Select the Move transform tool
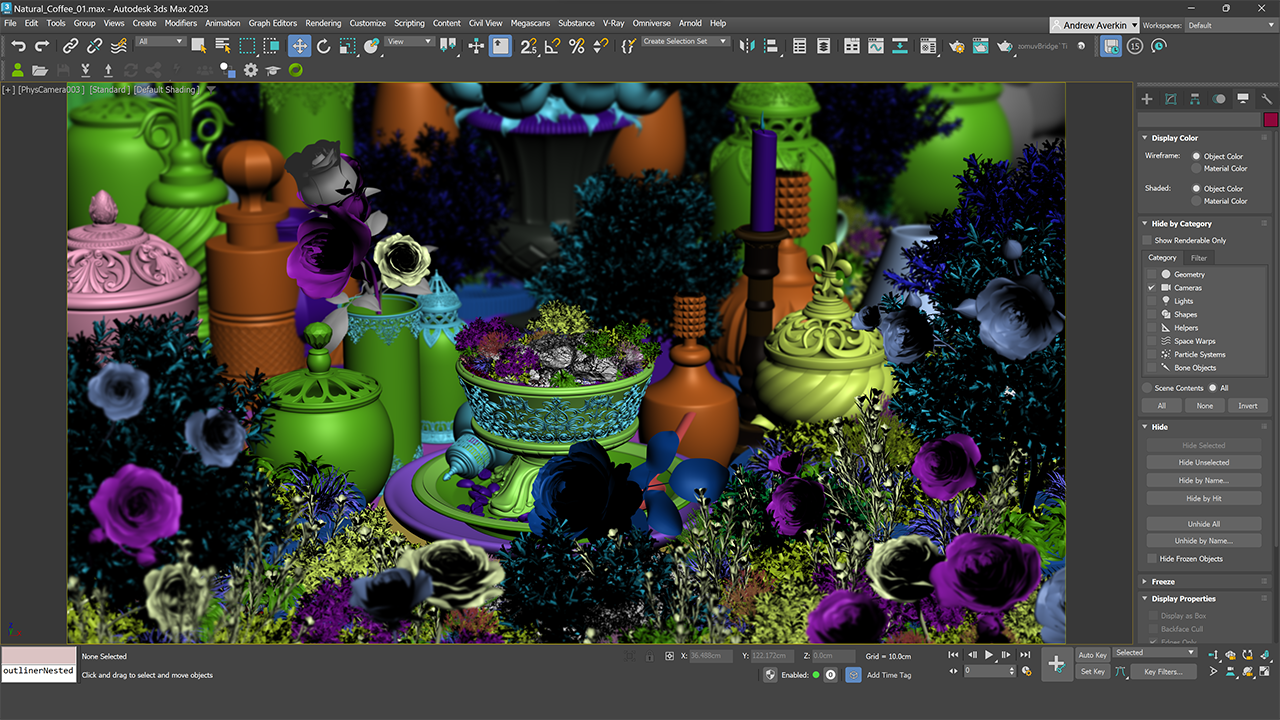Image resolution: width=1280 pixels, height=720 pixels. click(299, 46)
